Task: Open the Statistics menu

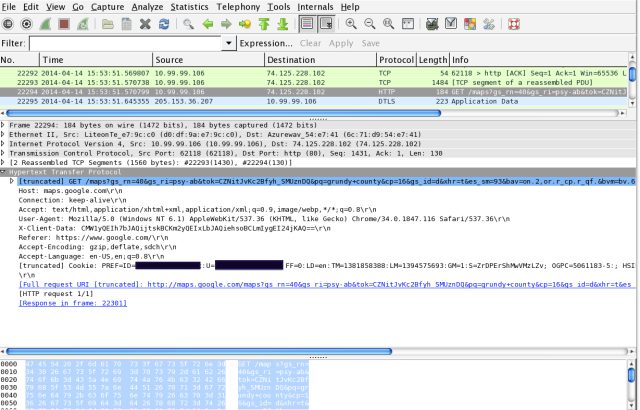Action: (189, 7)
